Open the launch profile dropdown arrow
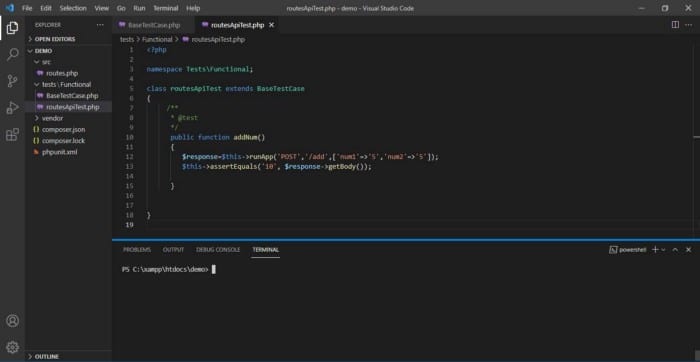The image size is (700, 362). (663, 250)
